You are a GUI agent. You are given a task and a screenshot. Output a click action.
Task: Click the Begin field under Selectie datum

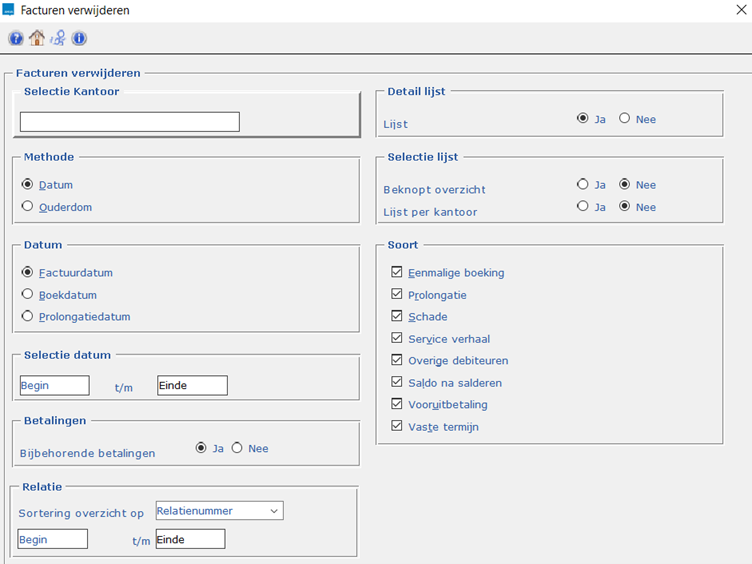[x=55, y=386]
